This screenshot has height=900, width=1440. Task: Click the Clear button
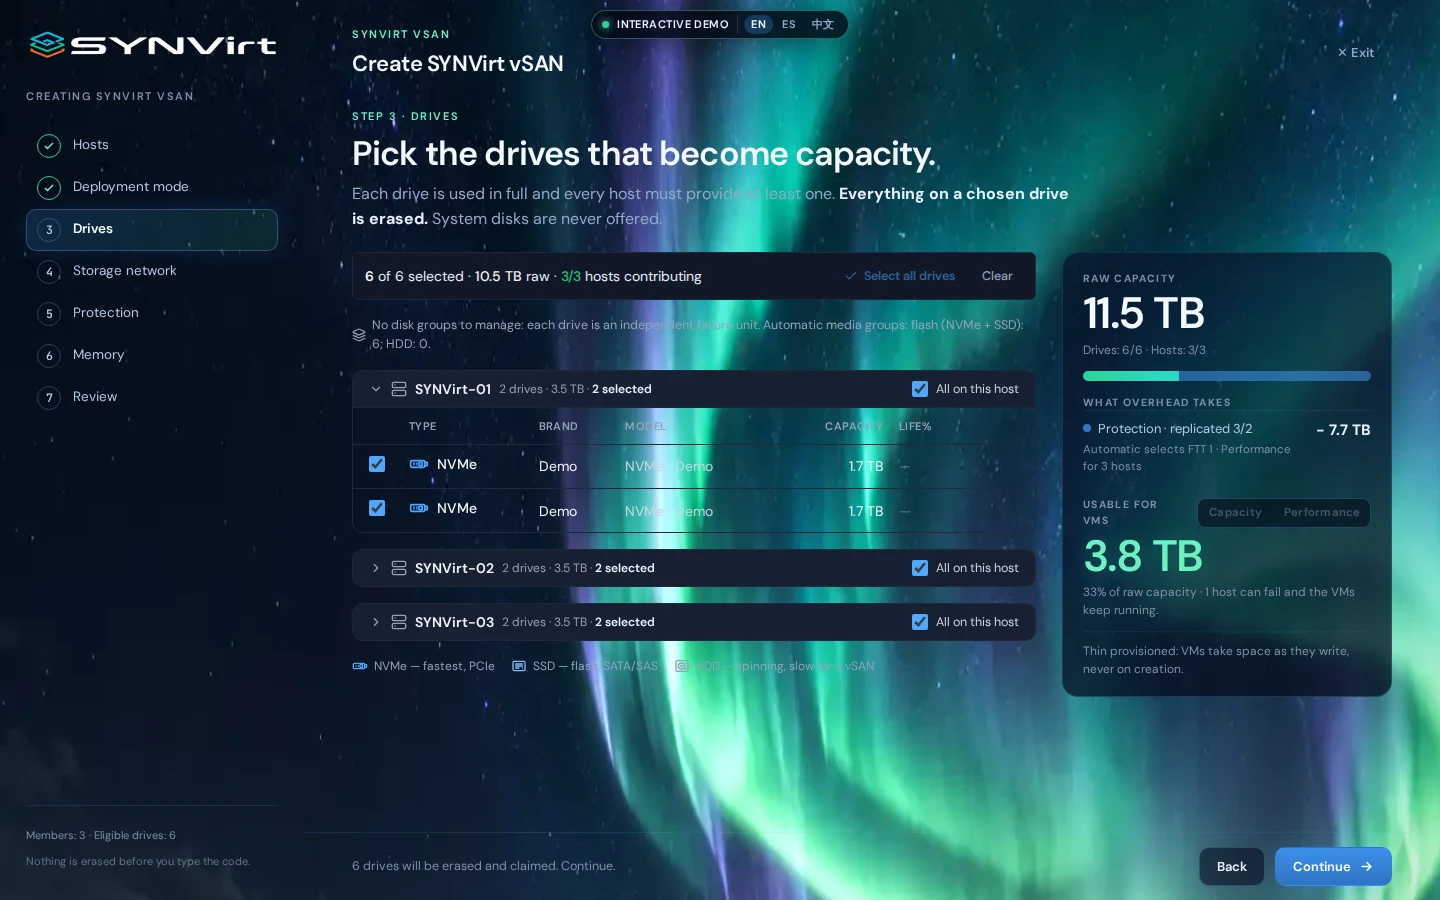(x=997, y=276)
